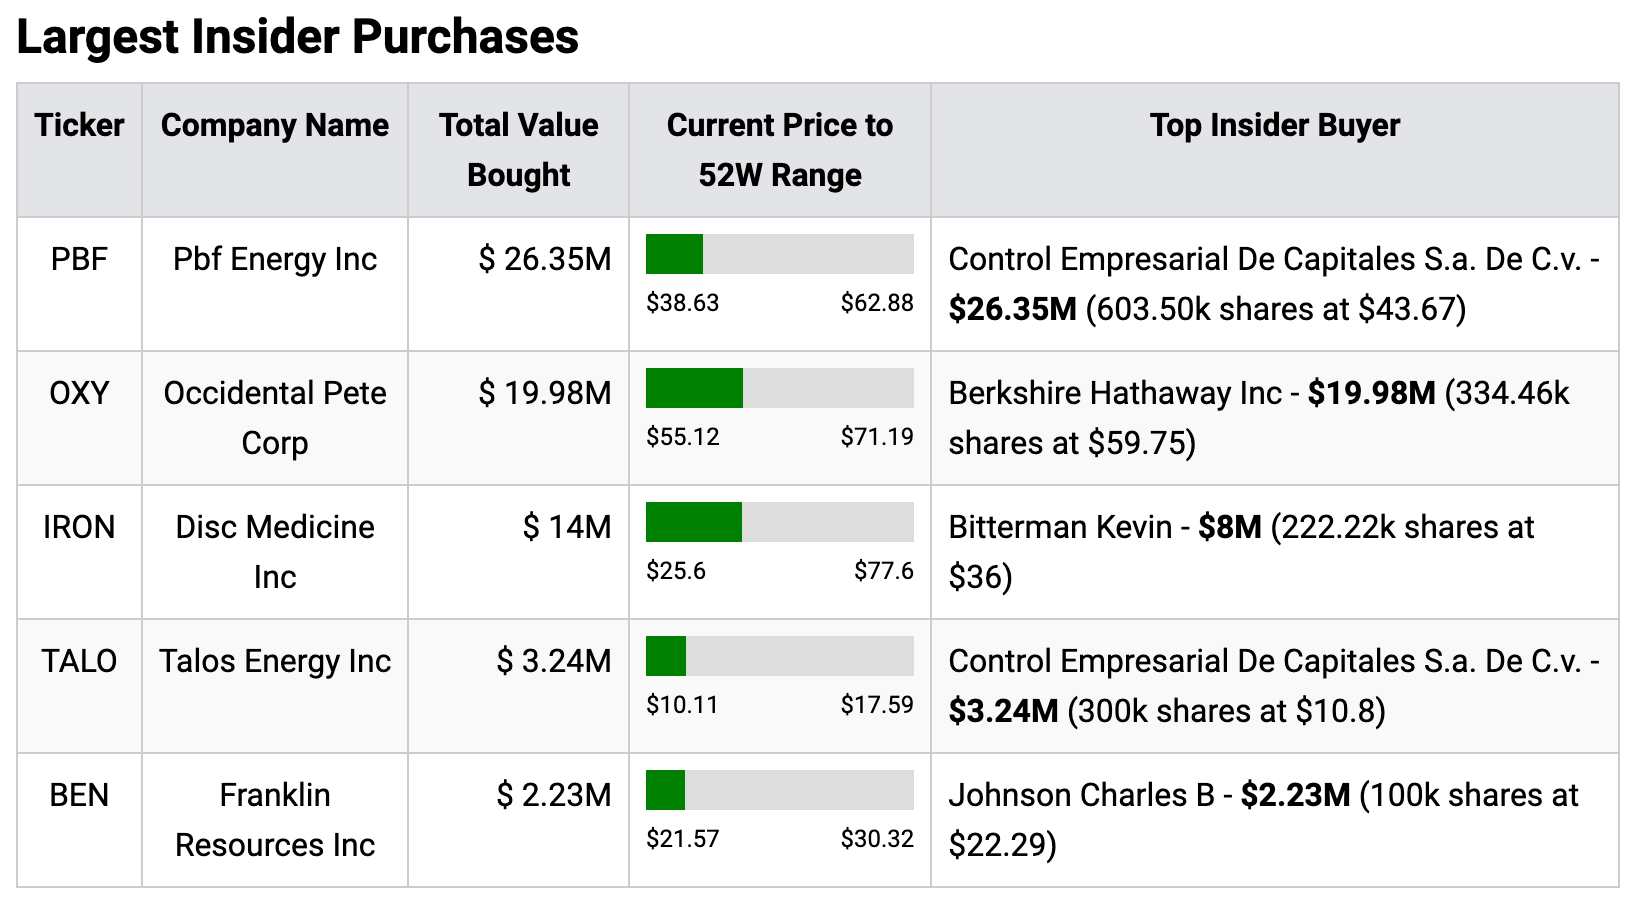Image resolution: width=1632 pixels, height=898 pixels.
Task: Click the $ 26.35M total value cell
Action: tap(545, 259)
